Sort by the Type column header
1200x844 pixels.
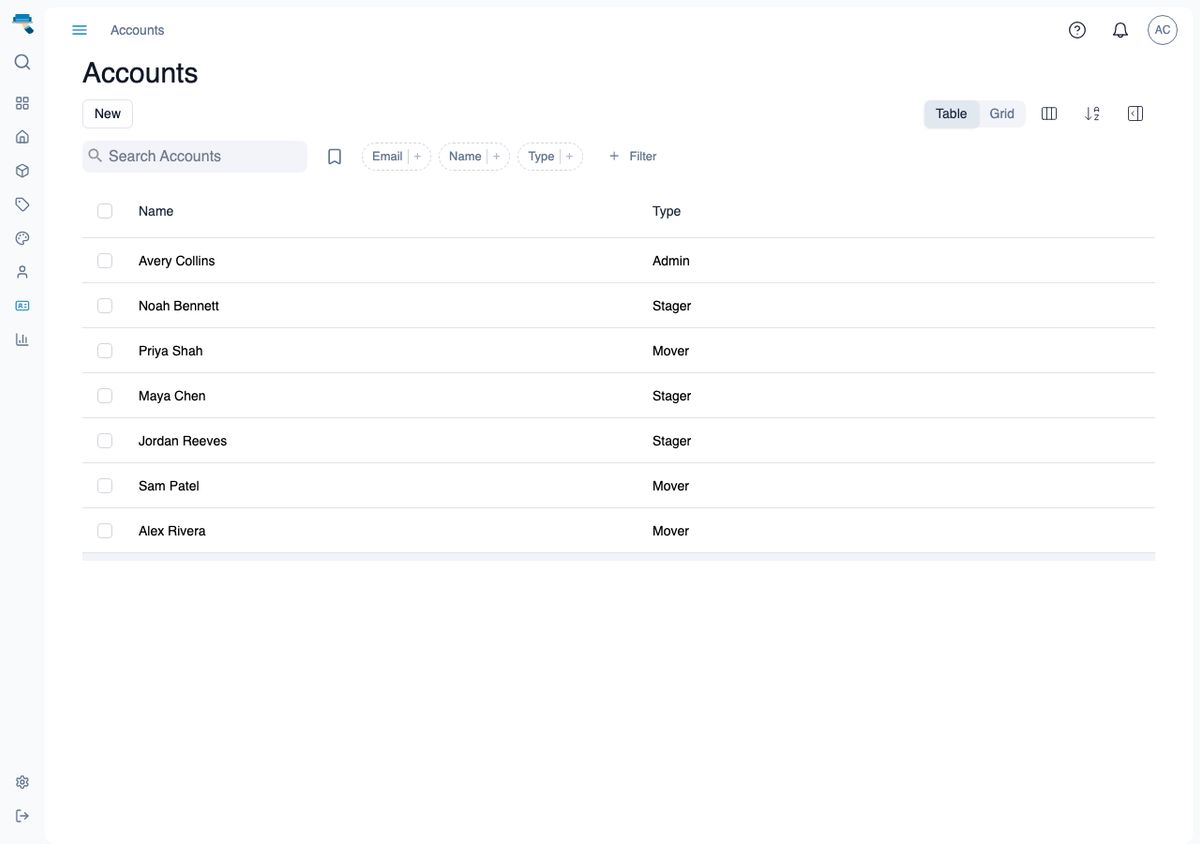[666, 211]
